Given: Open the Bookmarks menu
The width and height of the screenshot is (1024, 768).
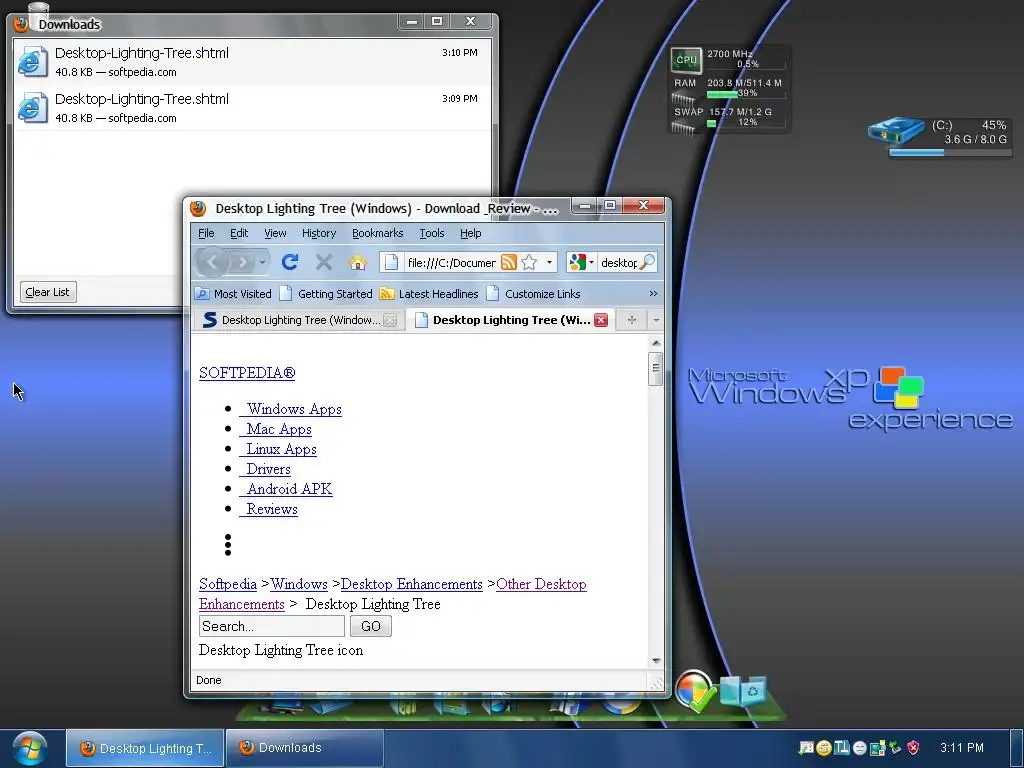Looking at the screenshot, I should click(377, 233).
